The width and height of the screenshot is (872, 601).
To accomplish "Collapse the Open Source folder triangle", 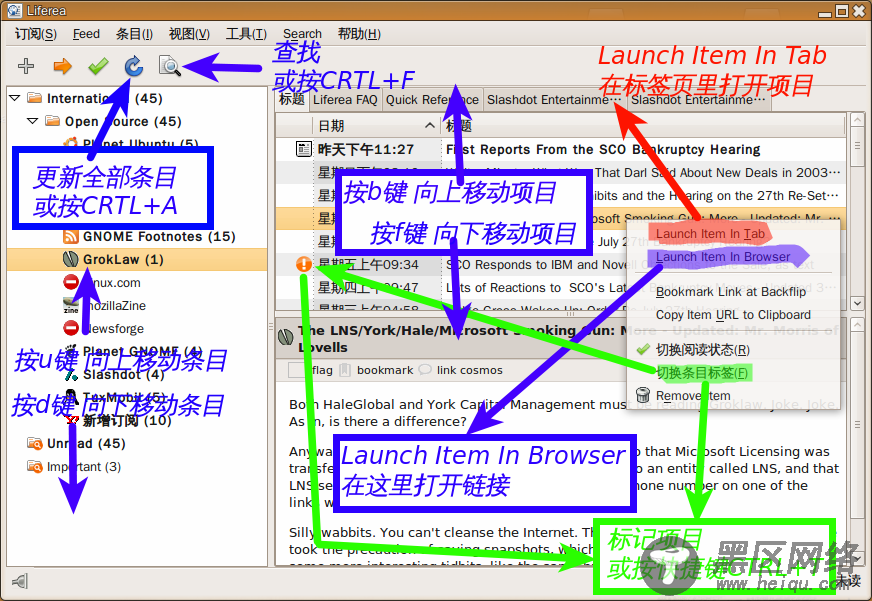I will coord(33,121).
